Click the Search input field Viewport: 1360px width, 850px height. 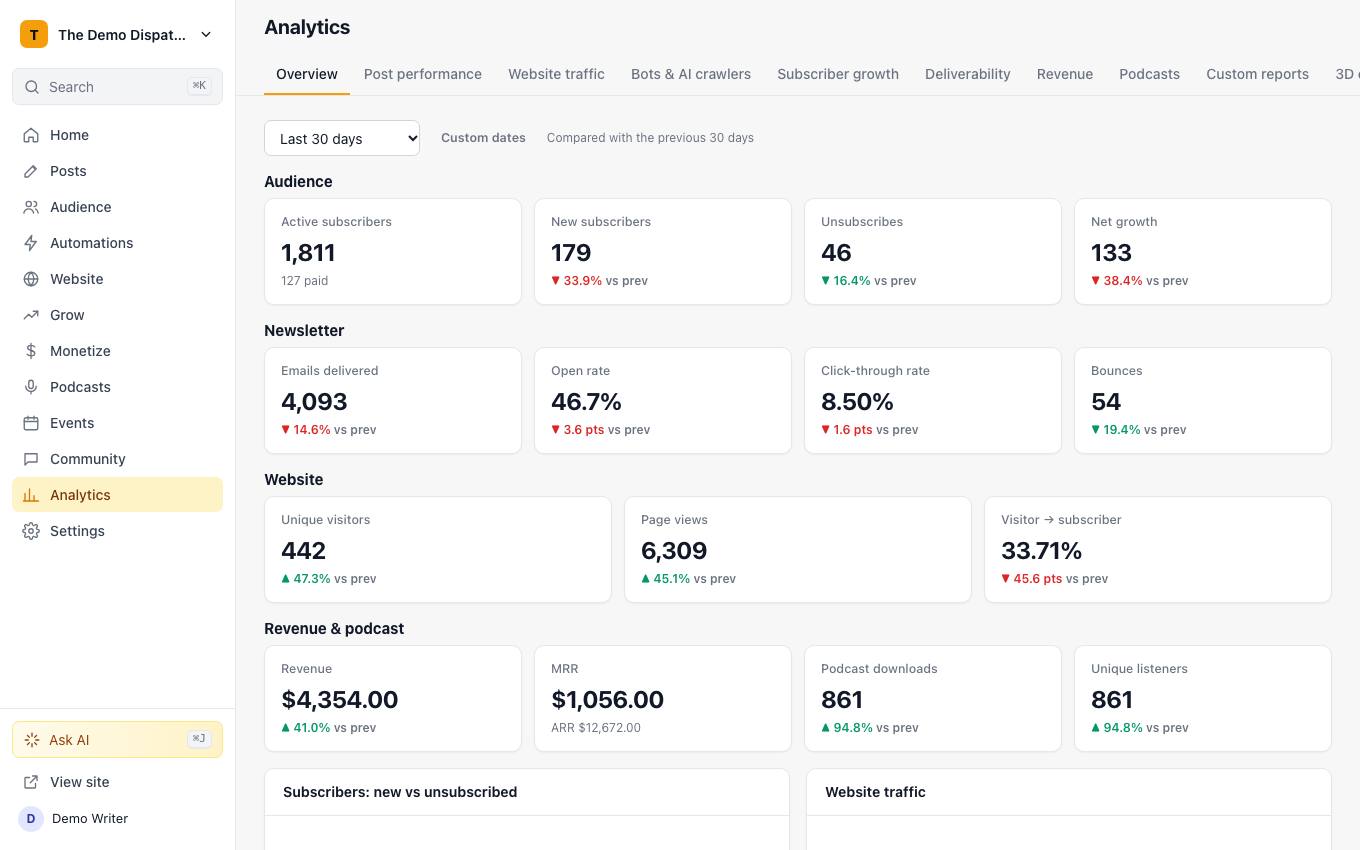(x=117, y=87)
